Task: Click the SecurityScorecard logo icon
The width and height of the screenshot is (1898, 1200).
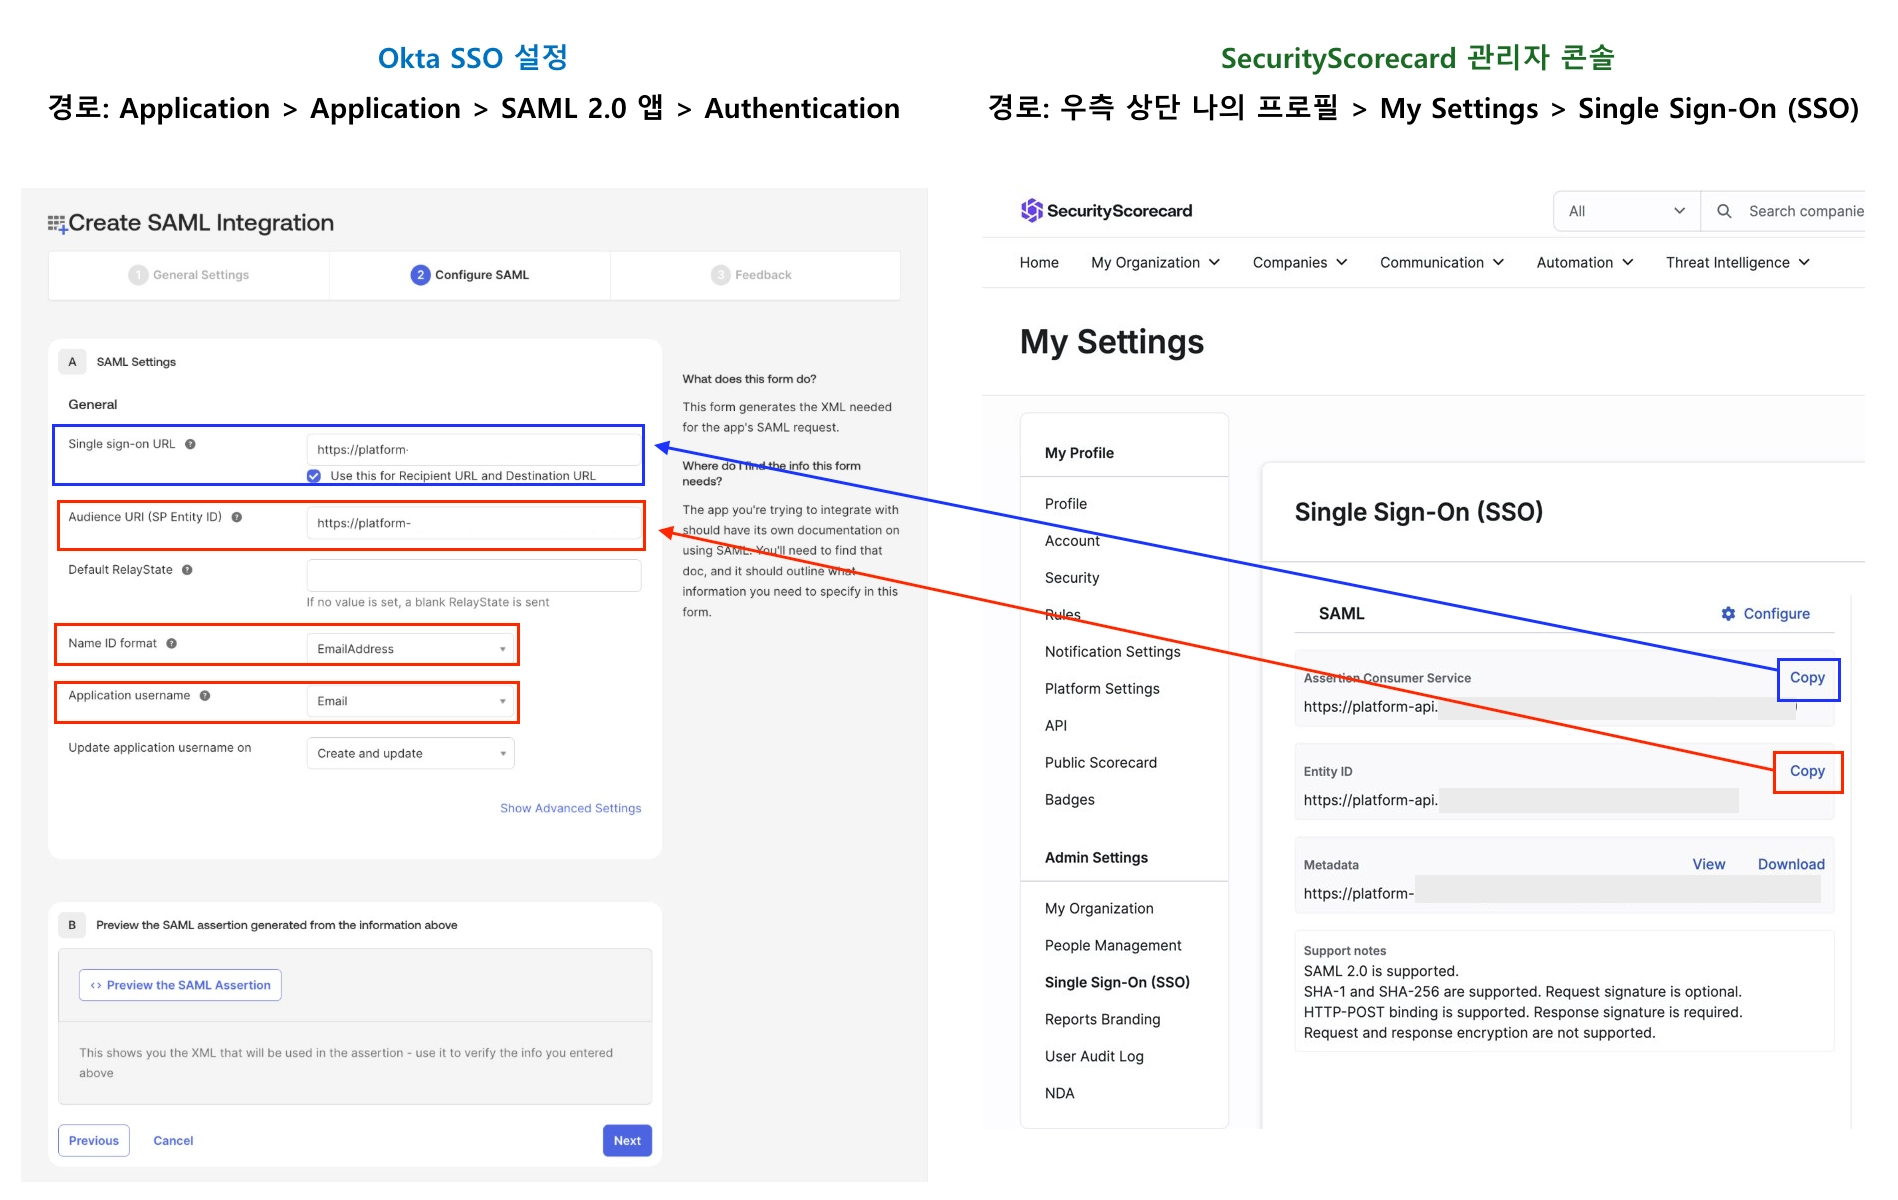Action: (1031, 210)
